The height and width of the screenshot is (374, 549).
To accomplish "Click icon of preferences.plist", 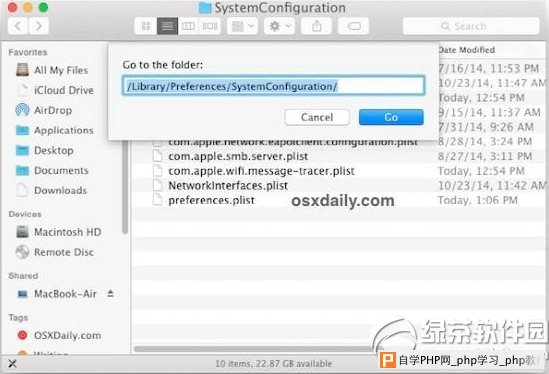I will click(158, 200).
